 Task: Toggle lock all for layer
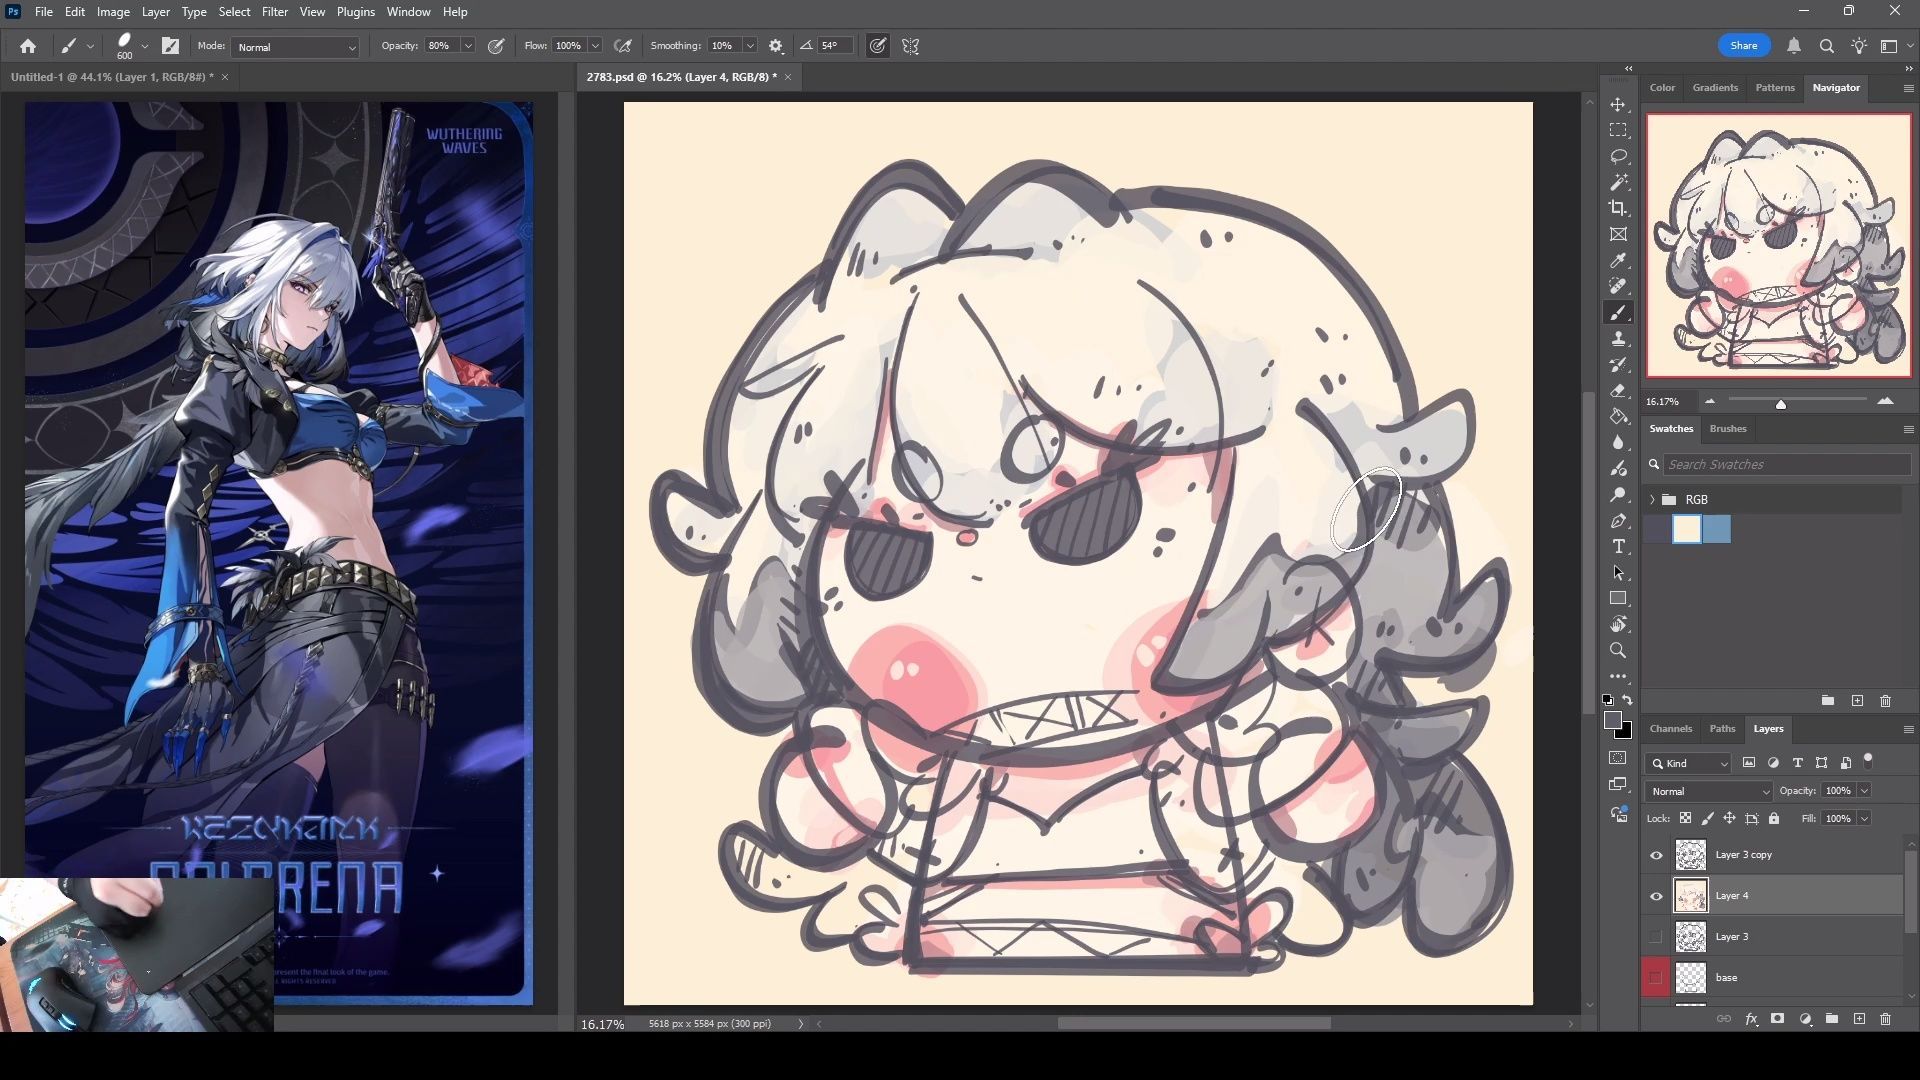point(1774,818)
